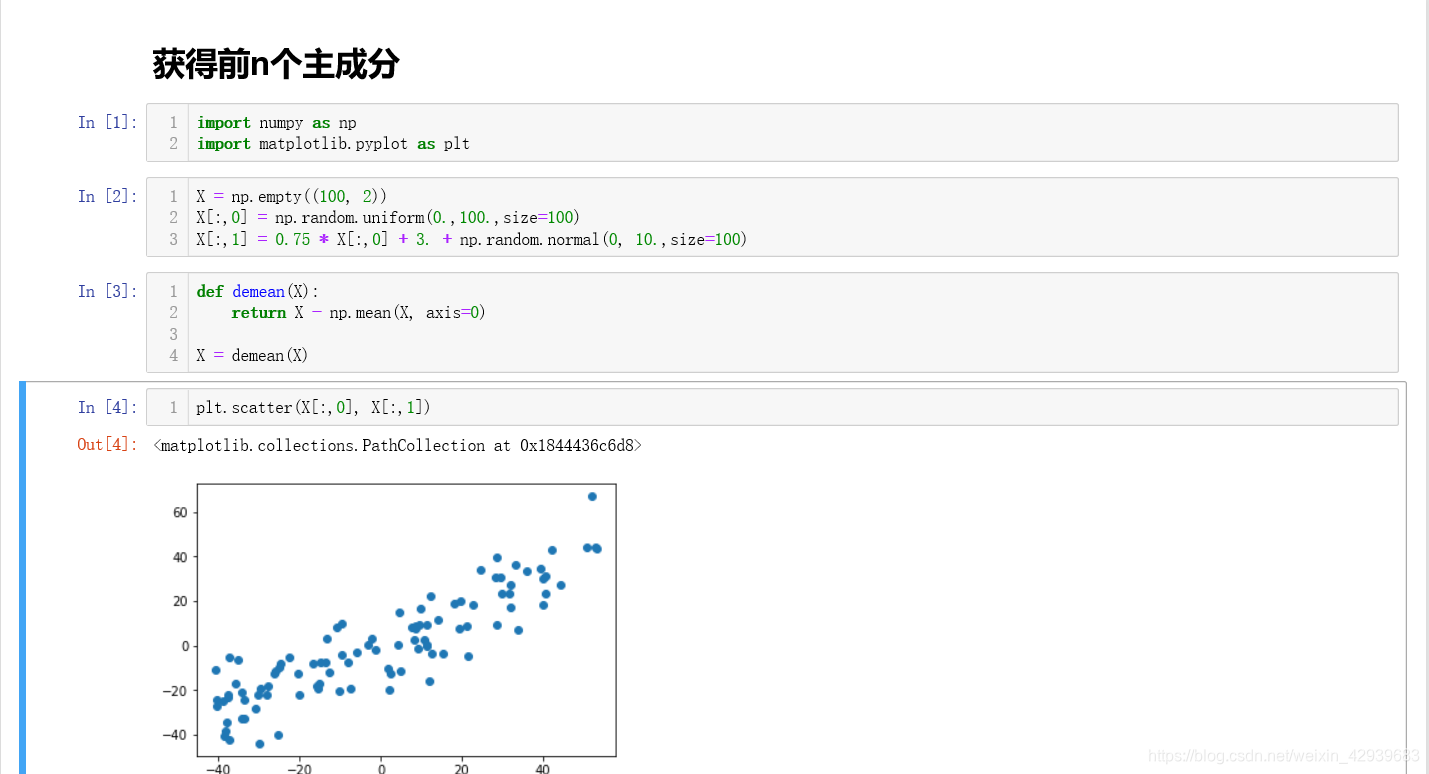Click y-axis tick label 60 on plot
Image resolution: width=1429 pixels, height=774 pixels.
[x=181, y=512]
